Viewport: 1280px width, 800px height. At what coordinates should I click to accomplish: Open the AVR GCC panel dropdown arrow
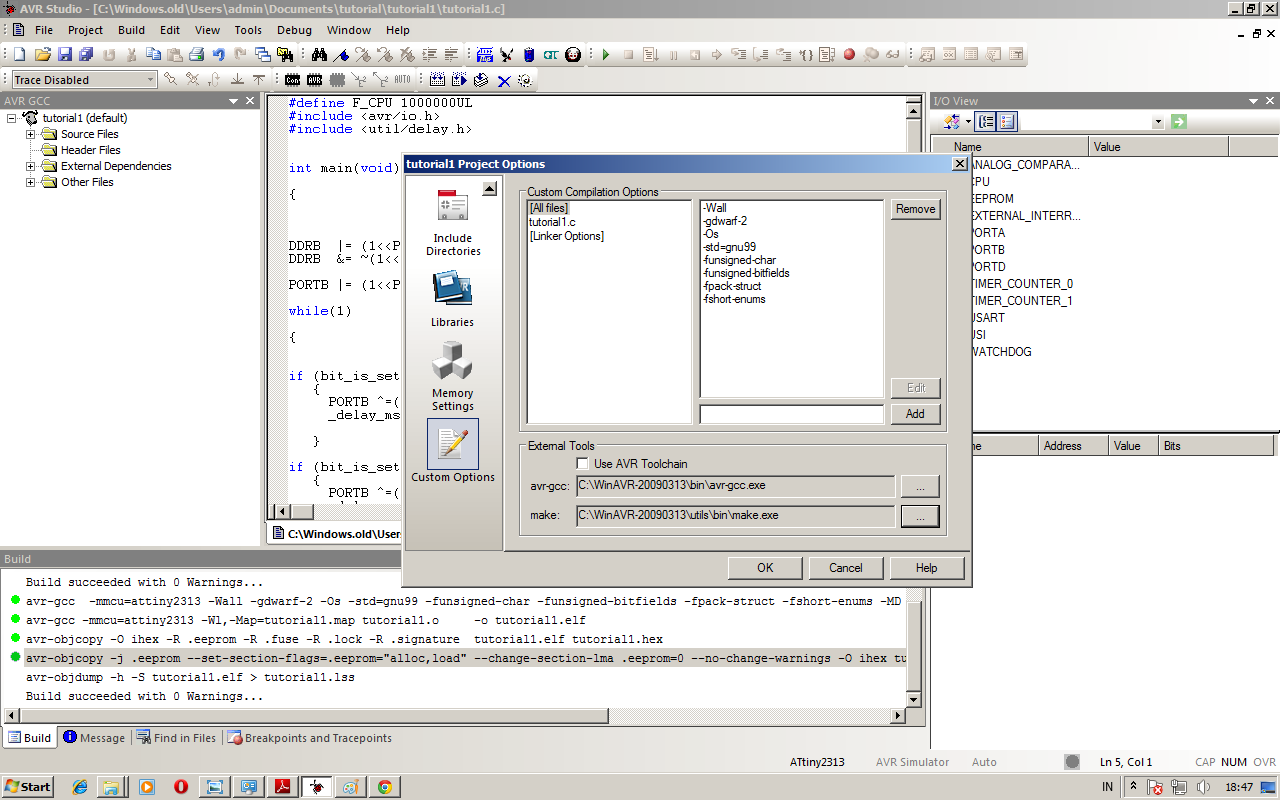pyautogui.click(x=233, y=101)
